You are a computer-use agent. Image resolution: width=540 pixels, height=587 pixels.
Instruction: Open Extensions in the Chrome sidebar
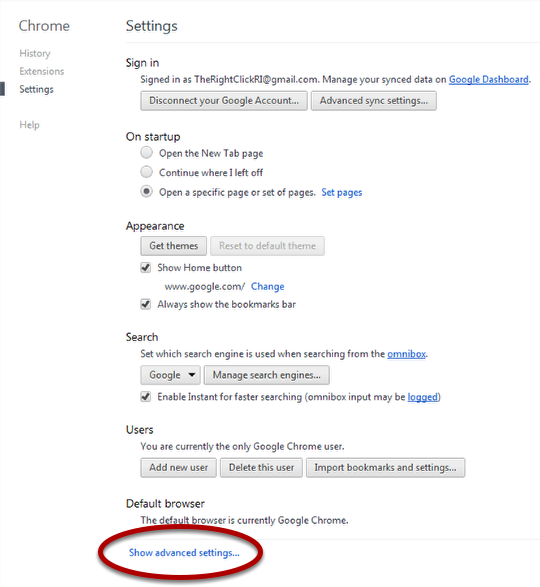pos(42,71)
